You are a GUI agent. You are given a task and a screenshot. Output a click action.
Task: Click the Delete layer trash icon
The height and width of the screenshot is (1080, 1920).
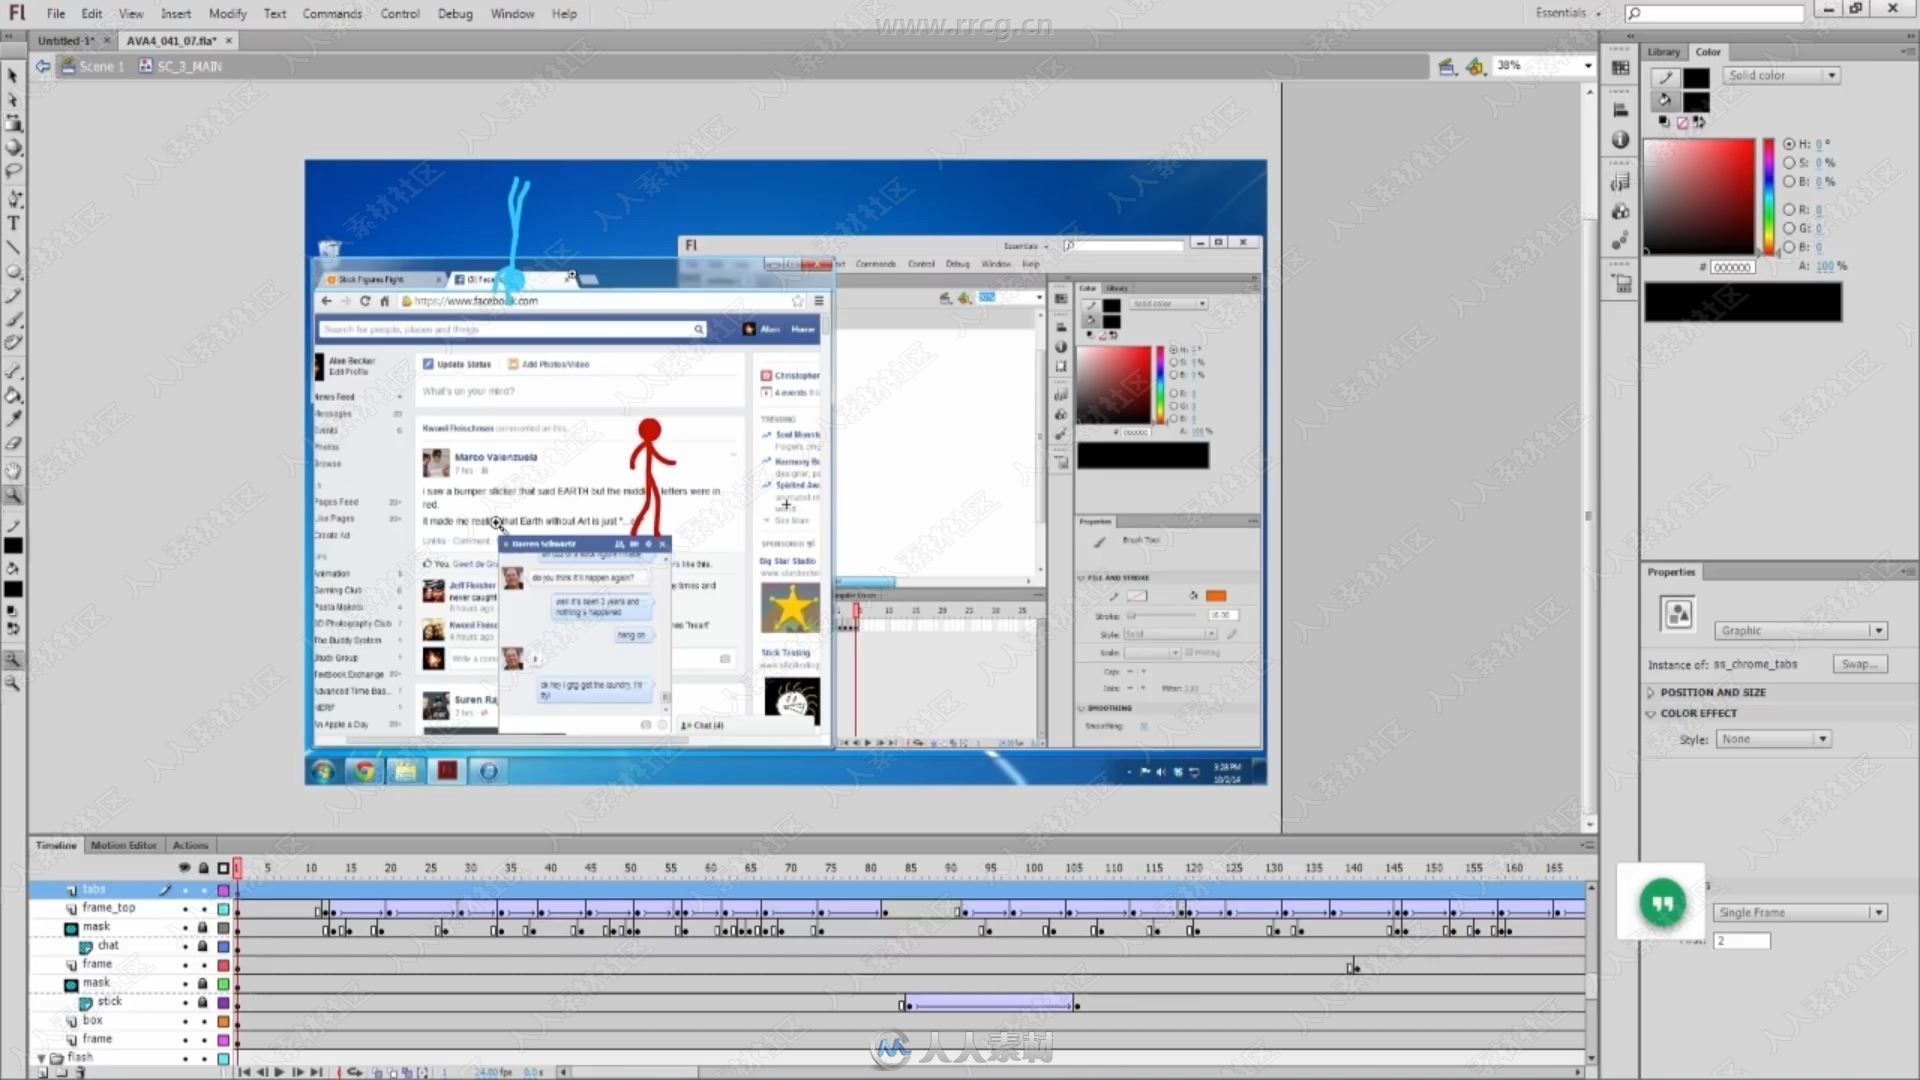coord(80,1072)
